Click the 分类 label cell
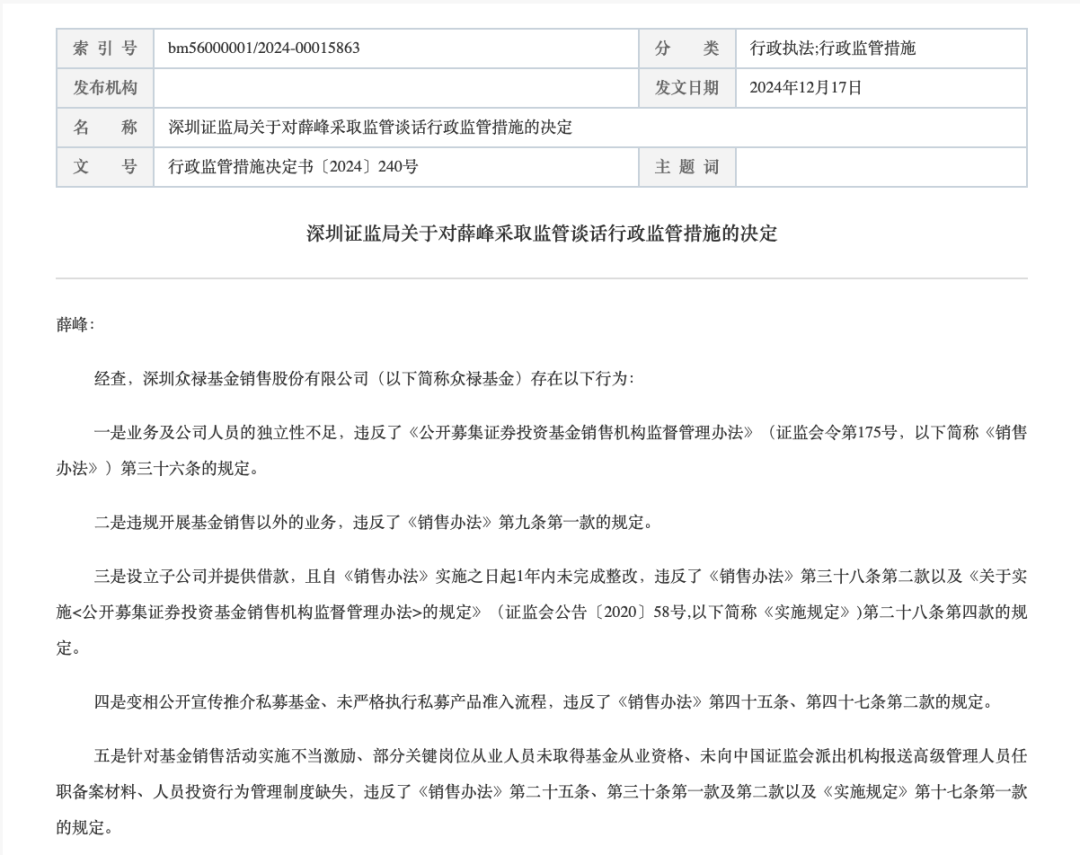 coord(687,48)
